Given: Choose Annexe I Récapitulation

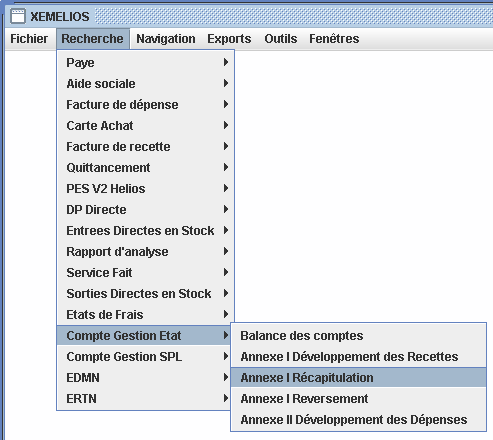Looking at the screenshot, I should click(x=359, y=378).
